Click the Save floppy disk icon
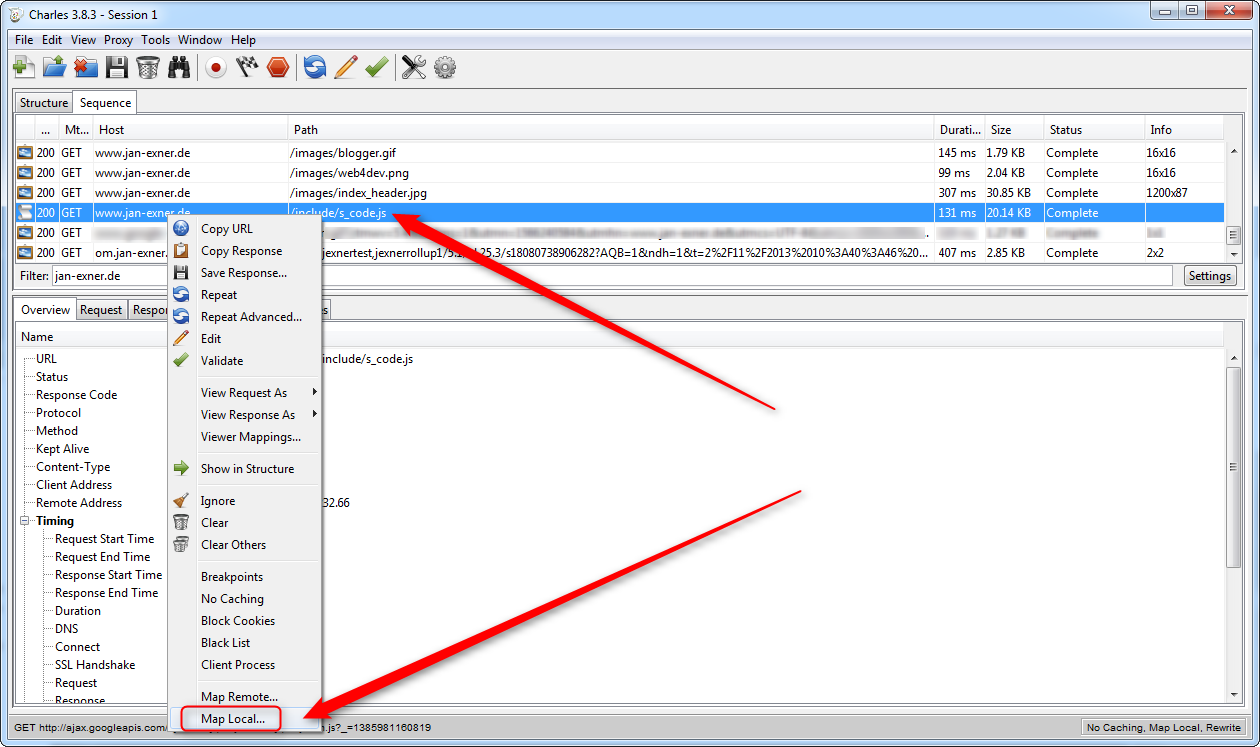Image resolution: width=1260 pixels, height=747 pixels. [117, 67]
